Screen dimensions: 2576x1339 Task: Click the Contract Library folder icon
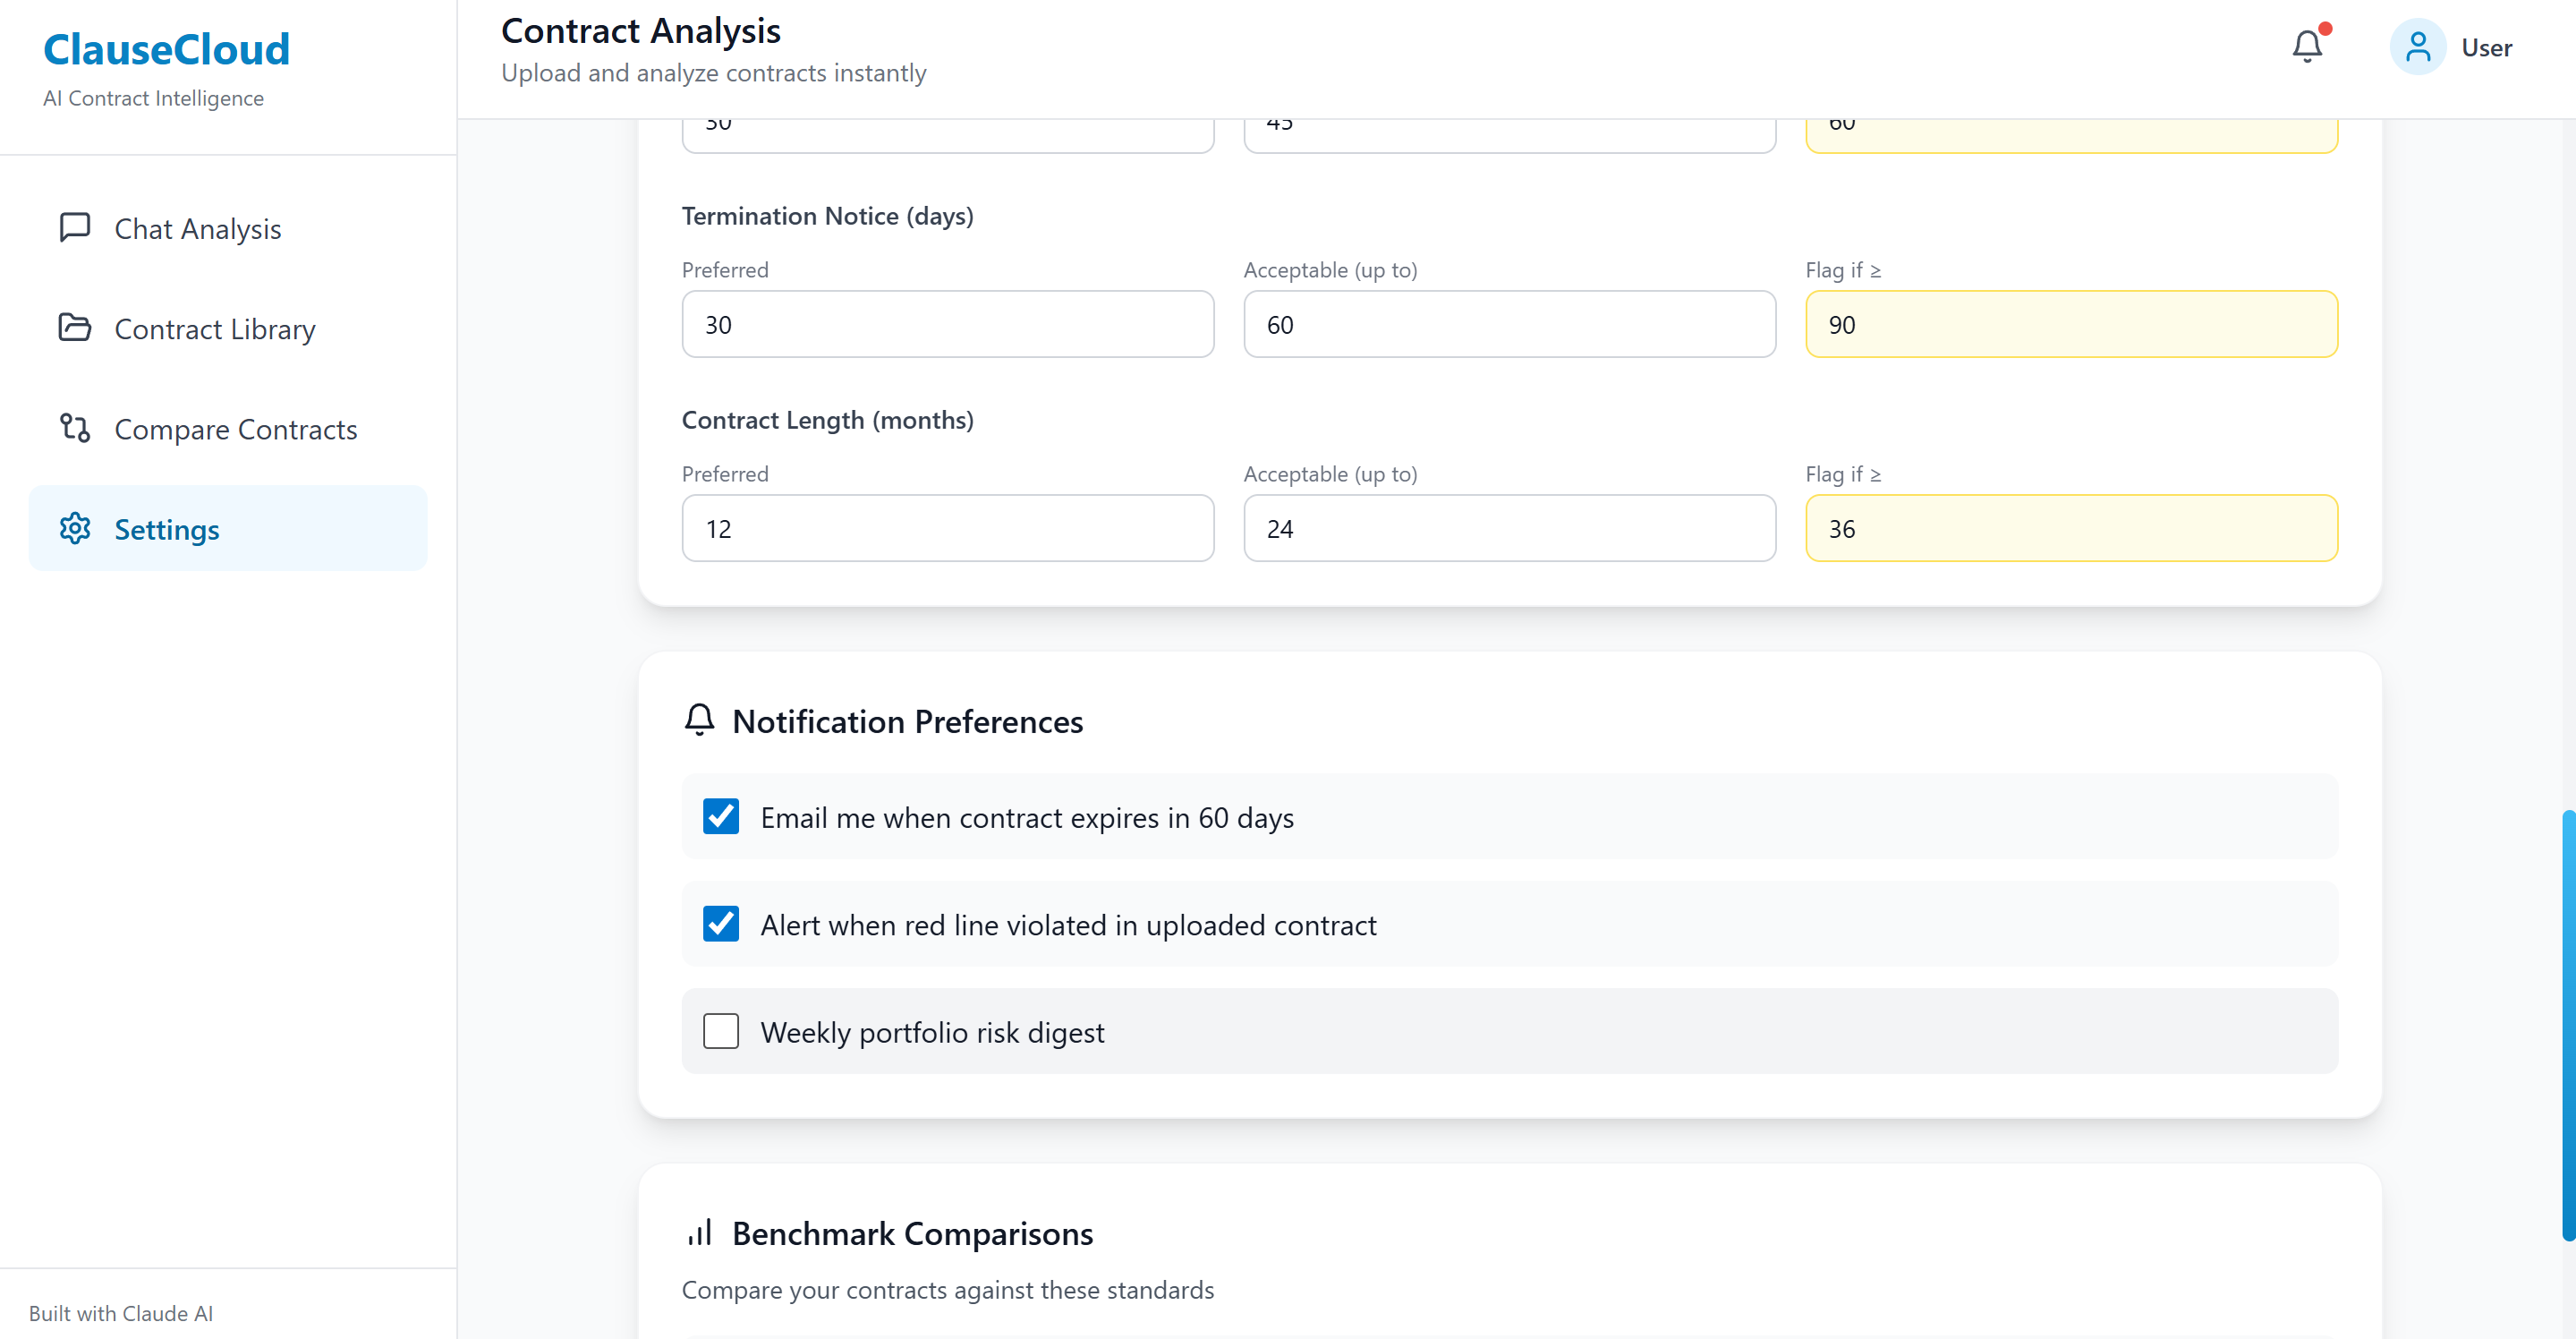point(75,328)
